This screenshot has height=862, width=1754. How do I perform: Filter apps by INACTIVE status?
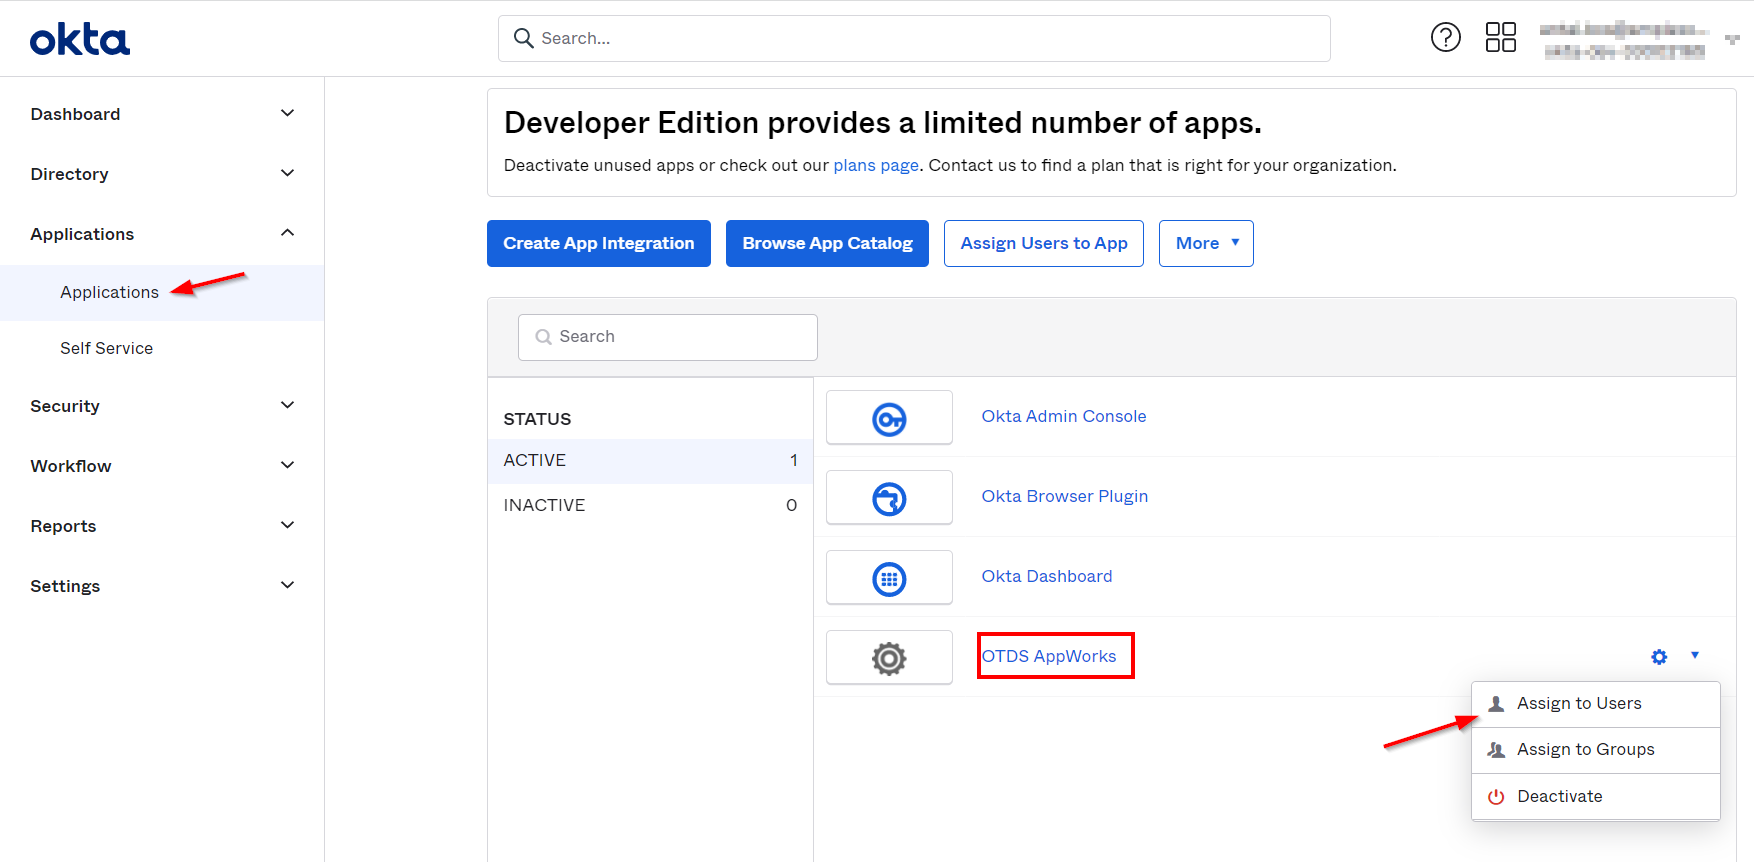649,506
